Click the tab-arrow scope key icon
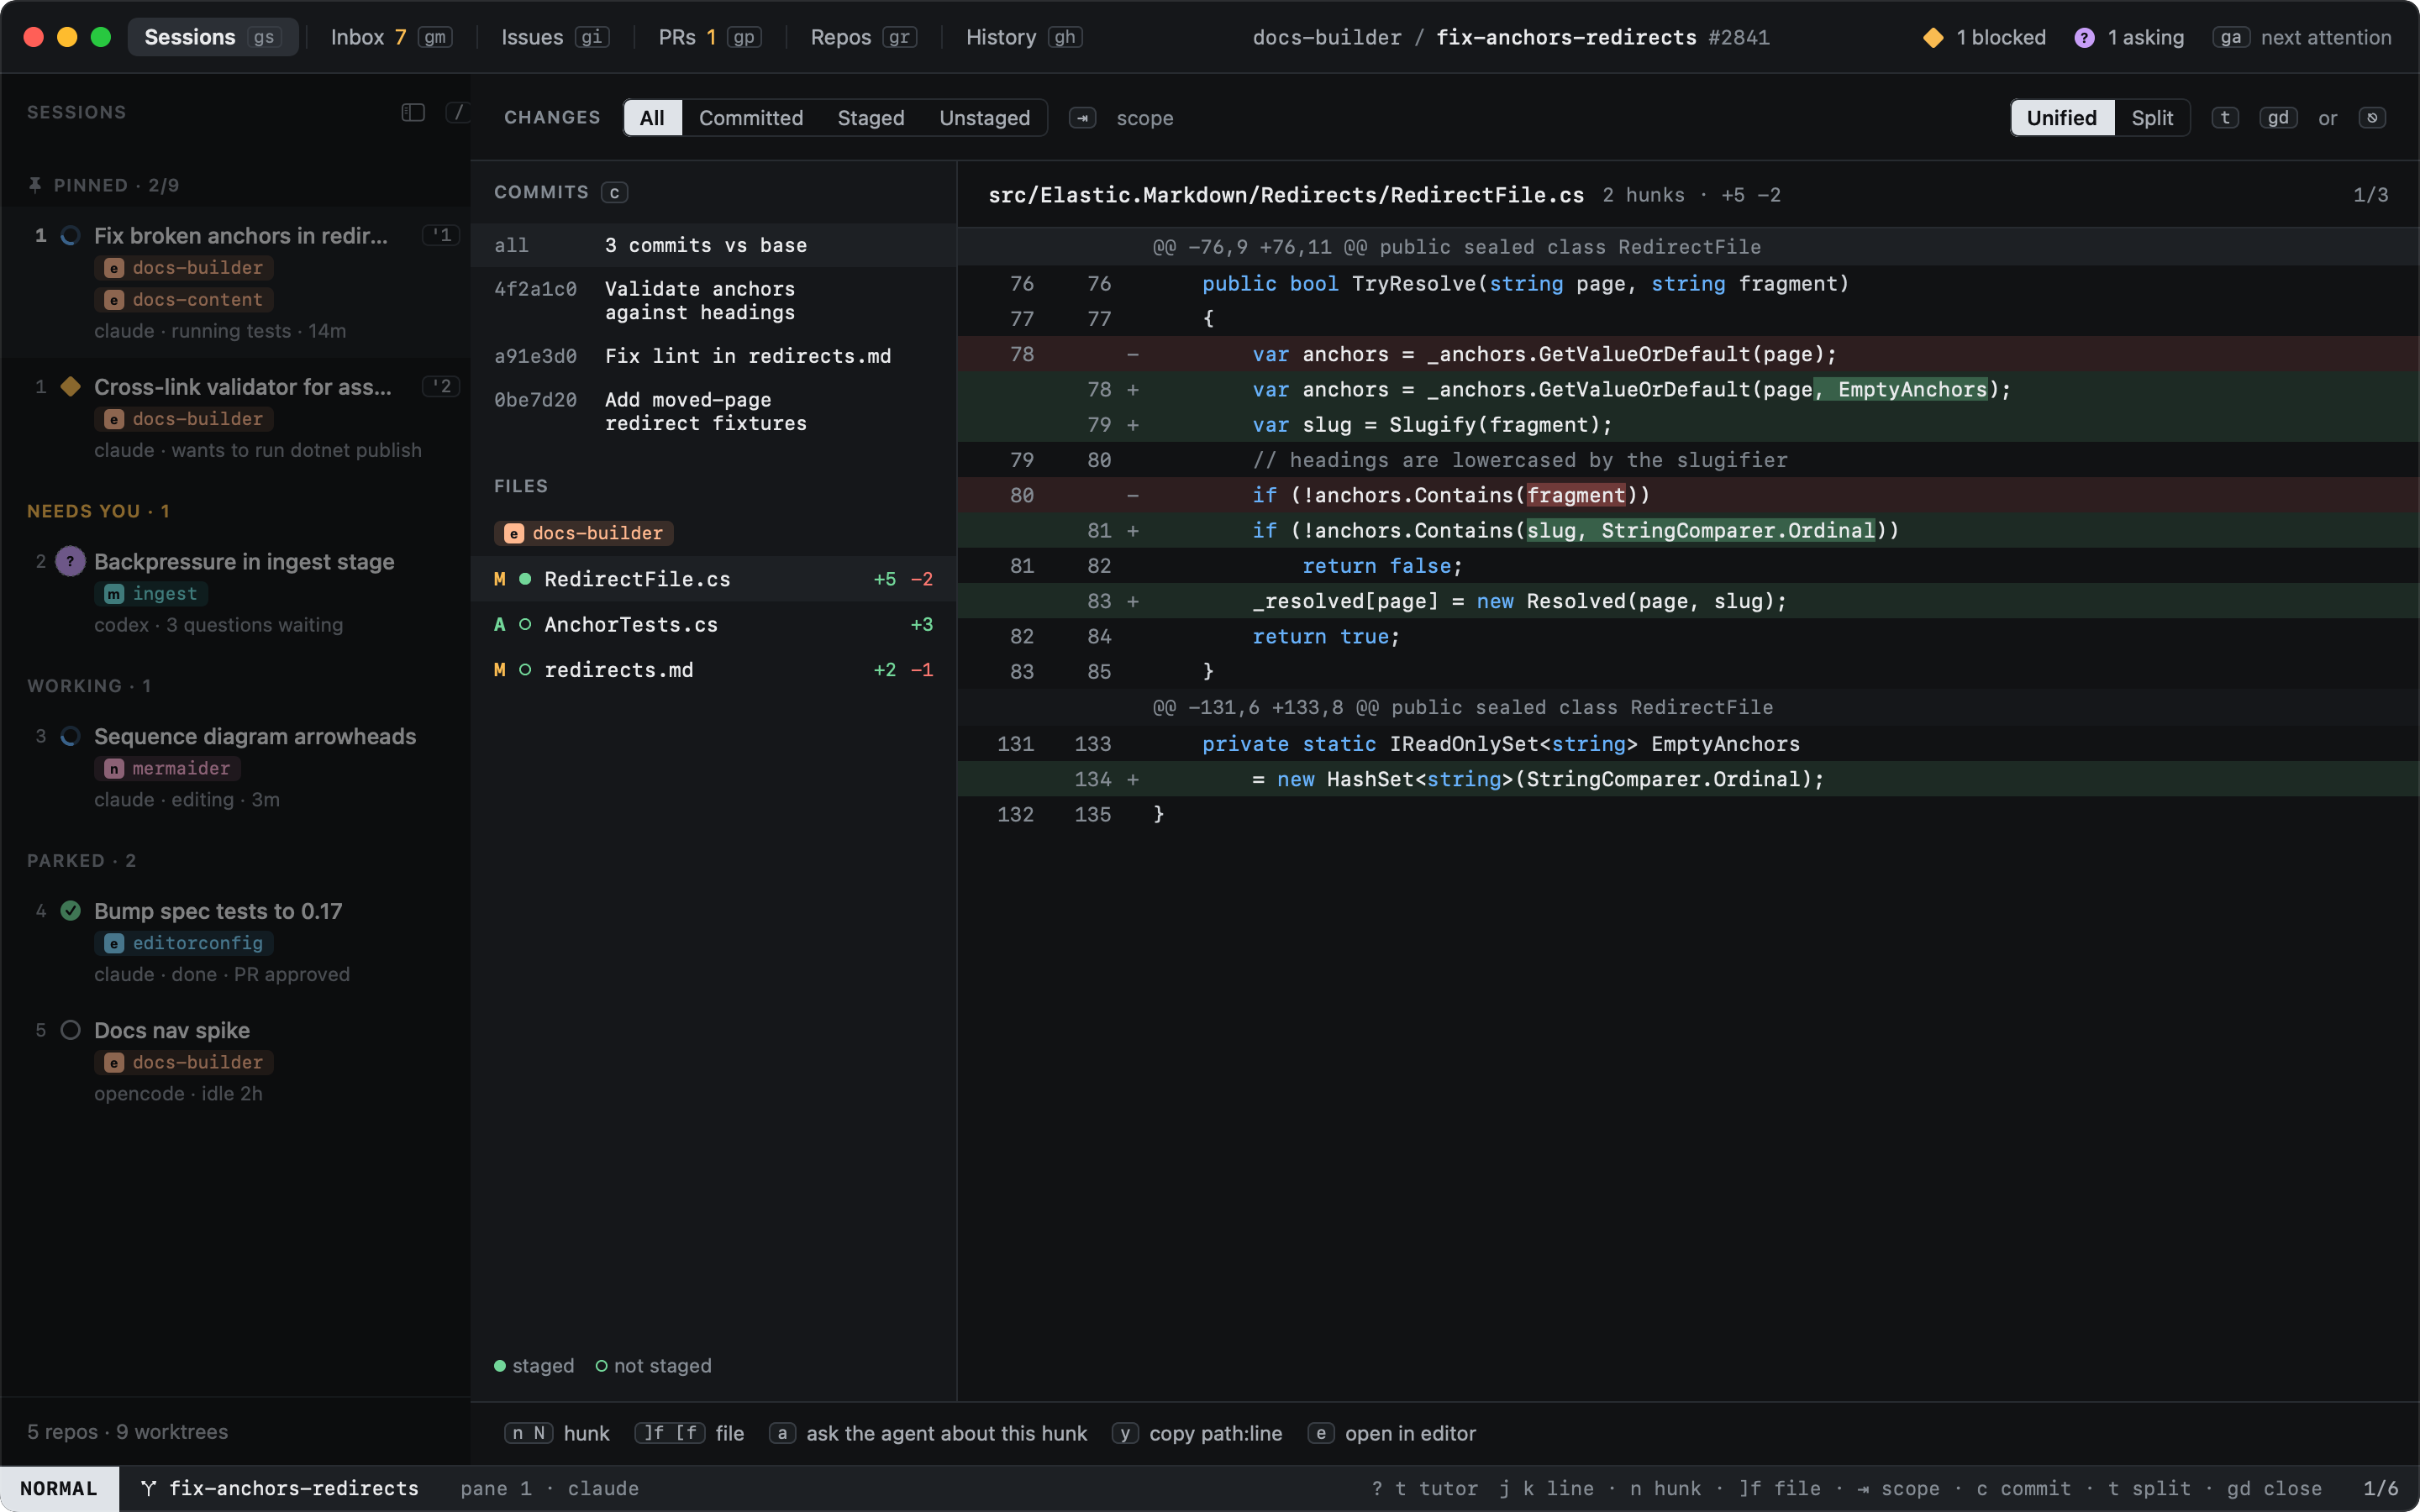 click(1082, 118)
